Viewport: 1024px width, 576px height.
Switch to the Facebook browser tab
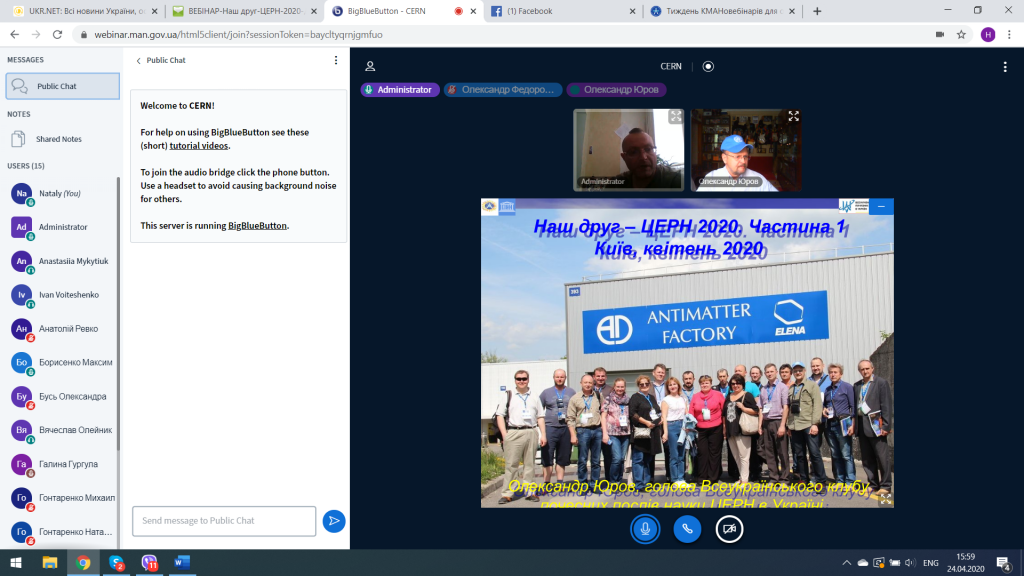pyautogui.click(x=562, y=11)
